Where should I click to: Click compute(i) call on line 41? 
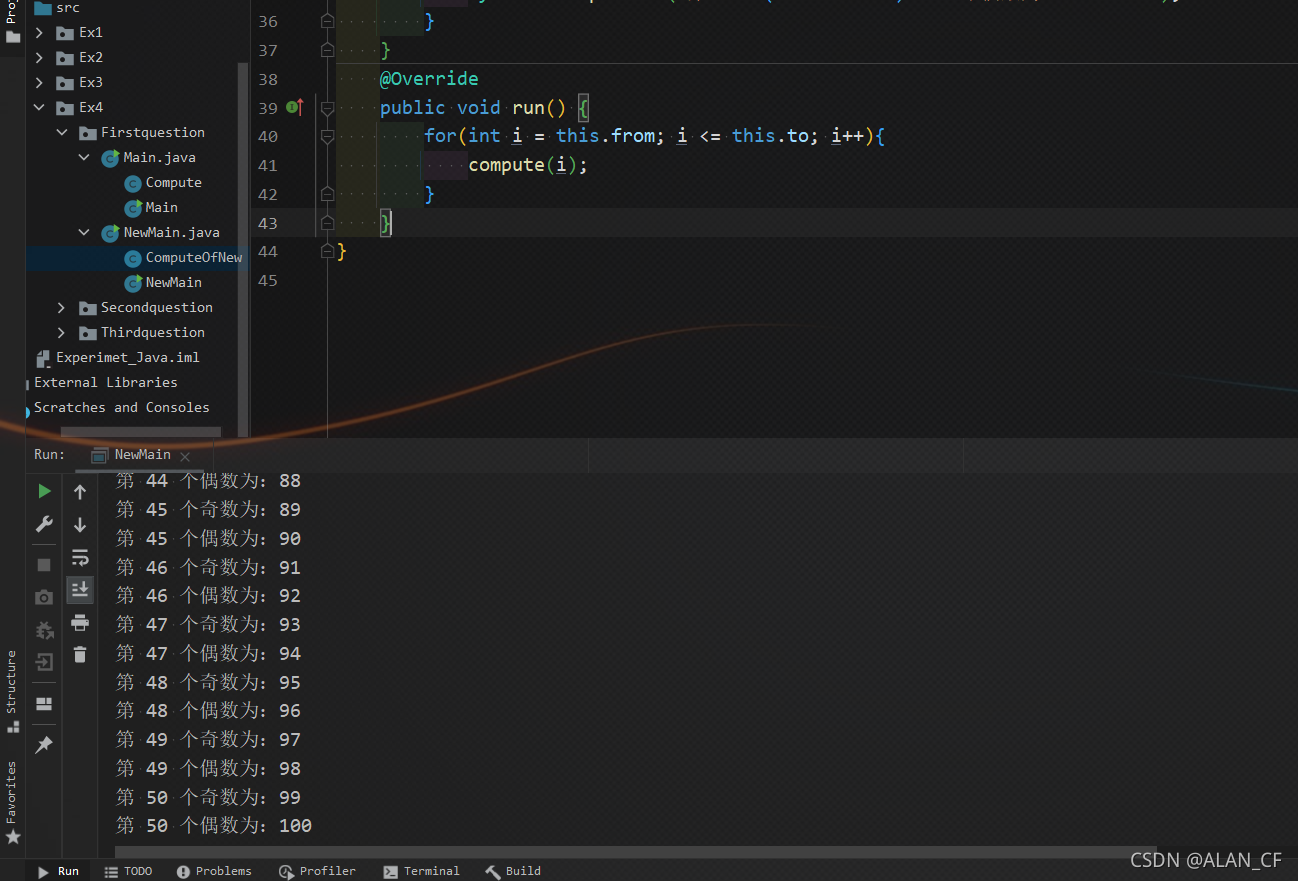point(527,165)
